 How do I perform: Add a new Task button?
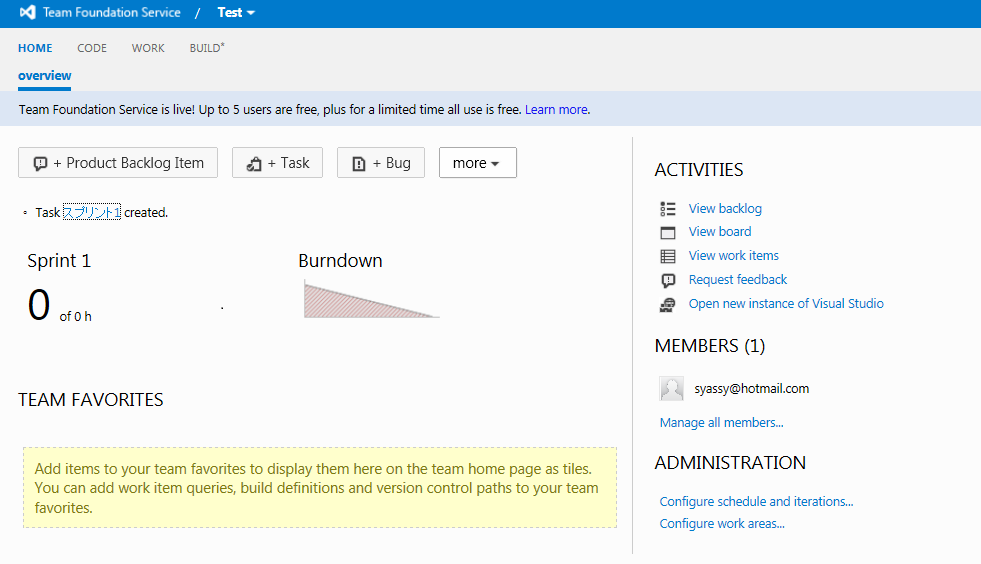click(x=277, y=163)
